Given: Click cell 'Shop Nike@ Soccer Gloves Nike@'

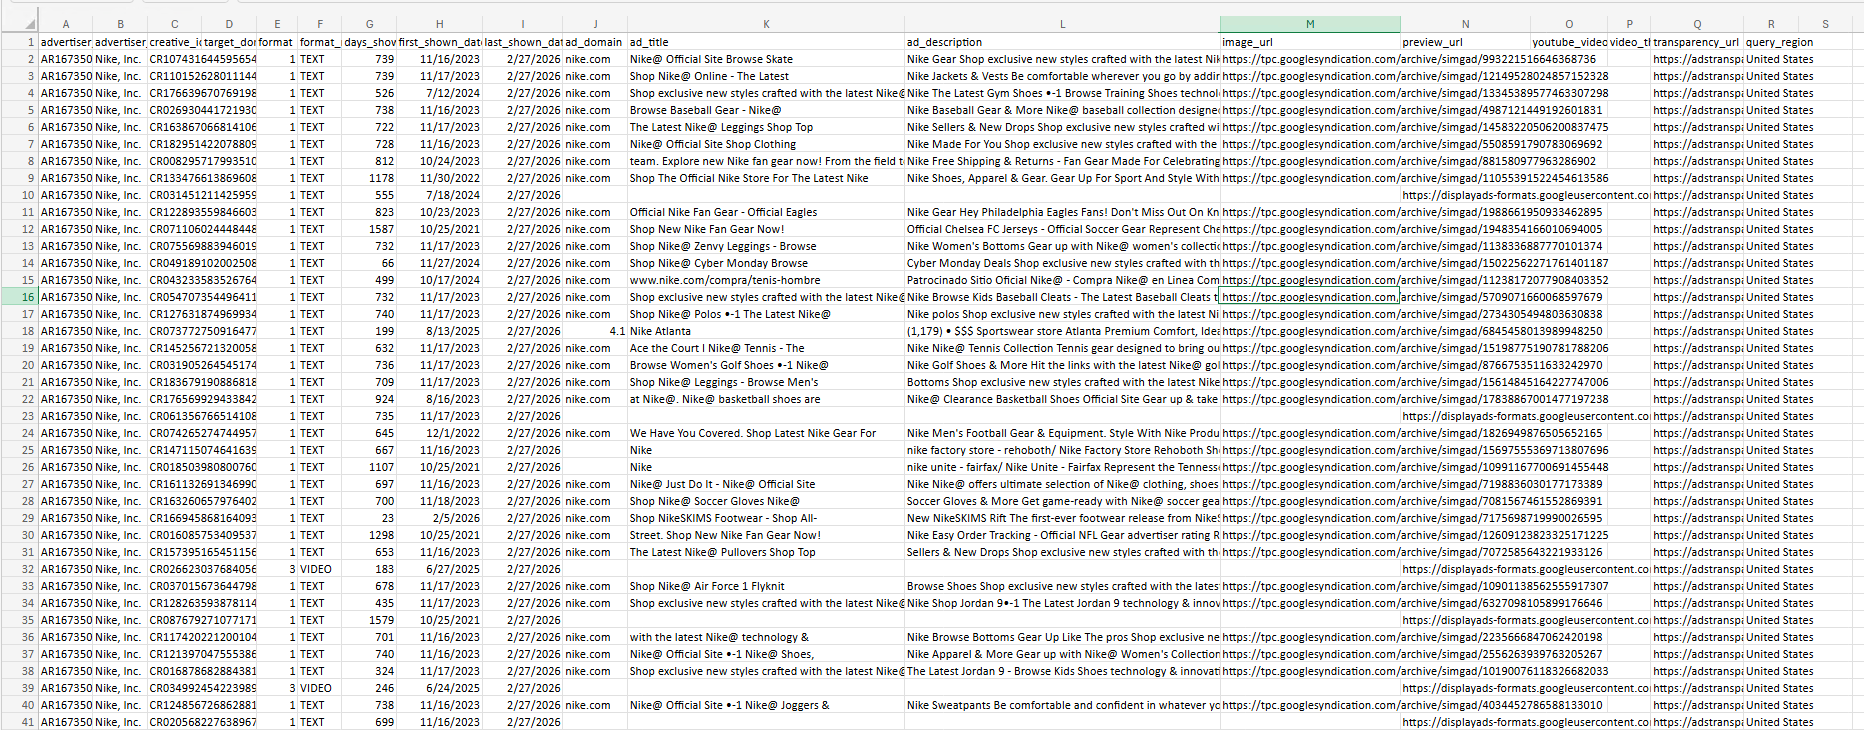Looking at the screenshot, I should 766,501.
